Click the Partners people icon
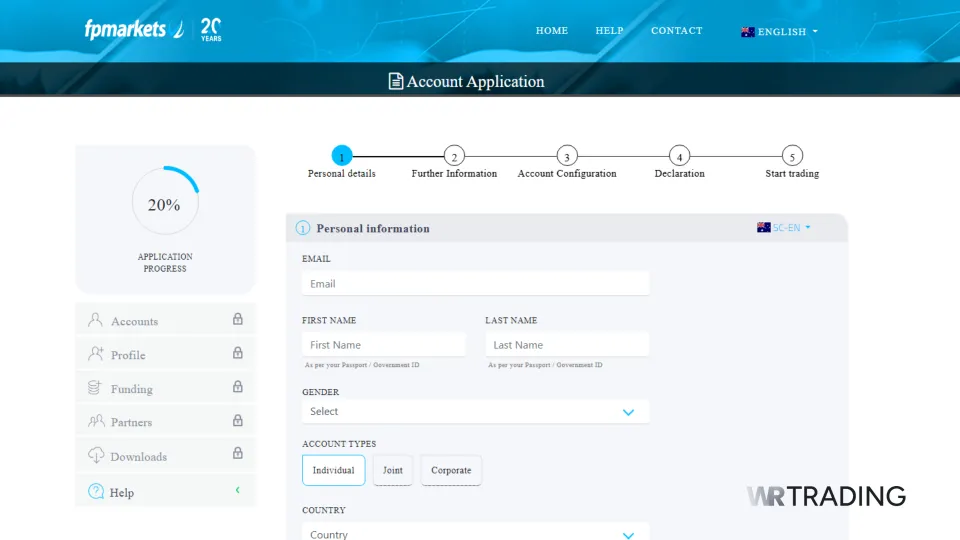 point(96,421)
